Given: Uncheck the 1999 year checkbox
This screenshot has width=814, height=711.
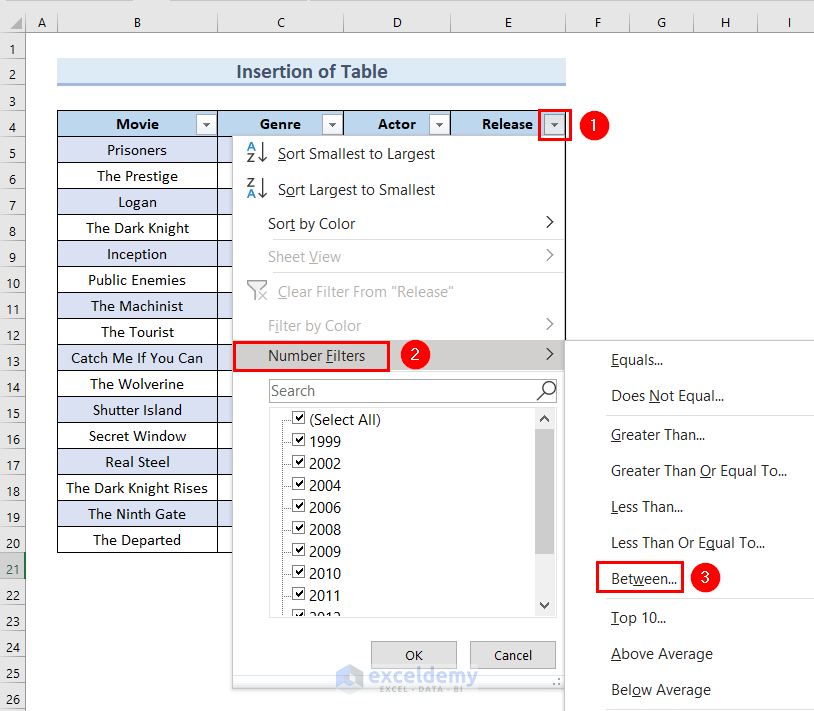Looking at the screenshot, I should tap(297, 441).
